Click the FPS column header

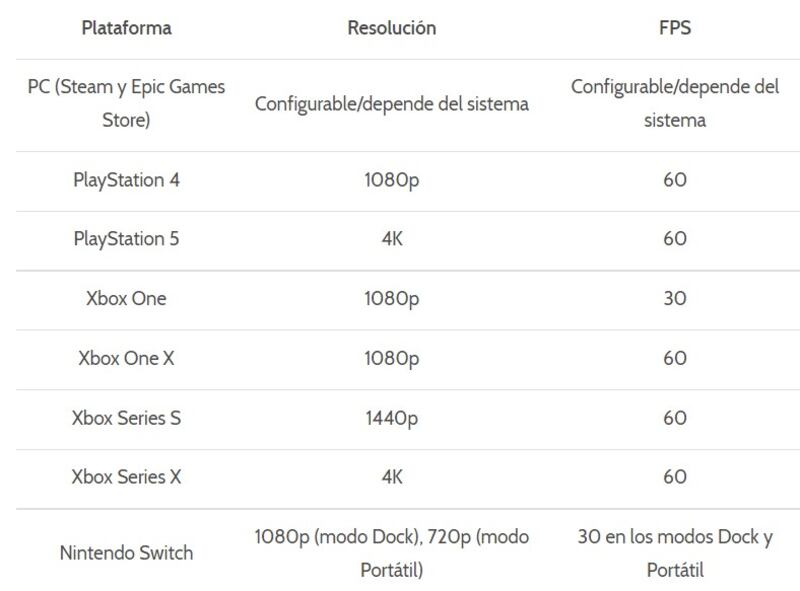pos(675,28)
